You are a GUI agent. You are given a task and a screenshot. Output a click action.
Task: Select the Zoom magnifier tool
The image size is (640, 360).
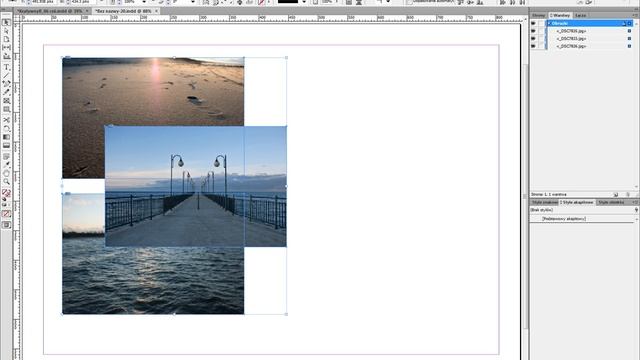pyautogui.click(x=7, y=182)
